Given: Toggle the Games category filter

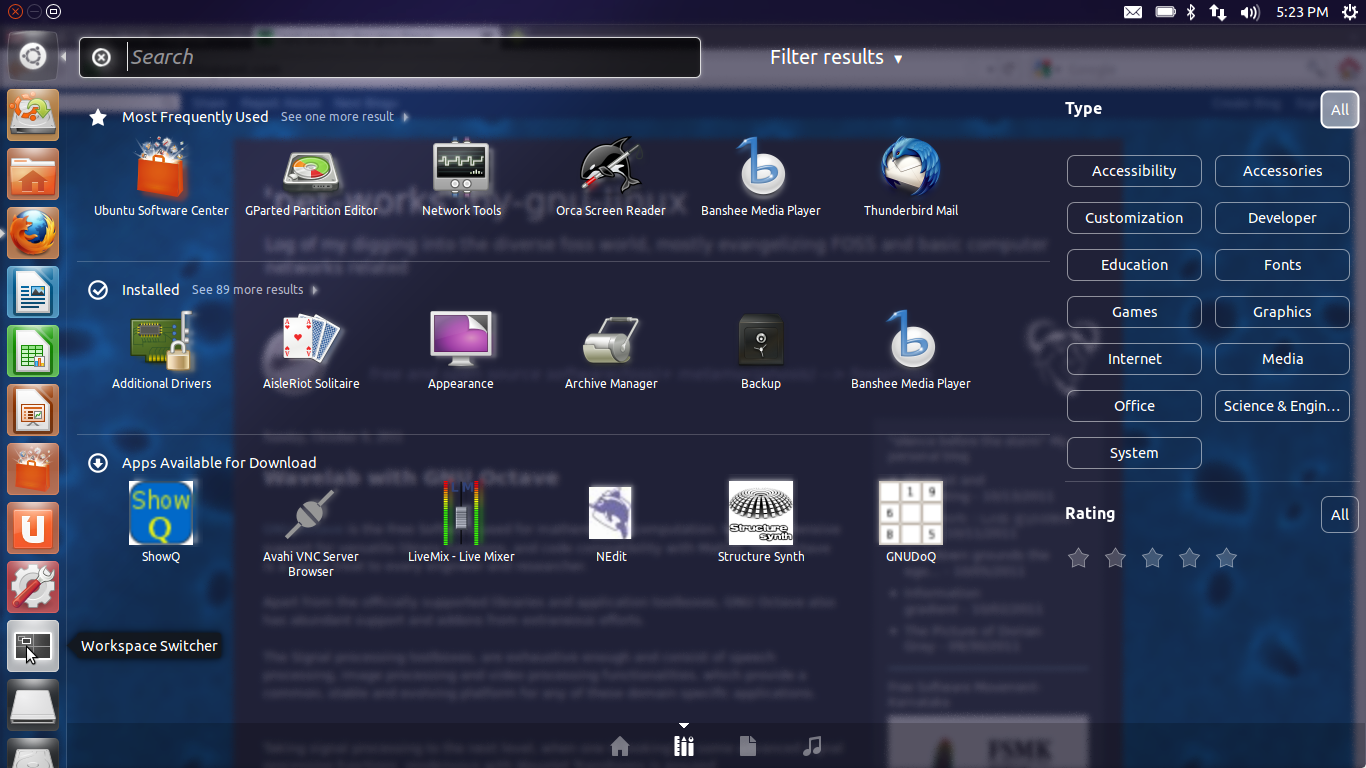Looking at the screenshot, I should (1134, 312).
